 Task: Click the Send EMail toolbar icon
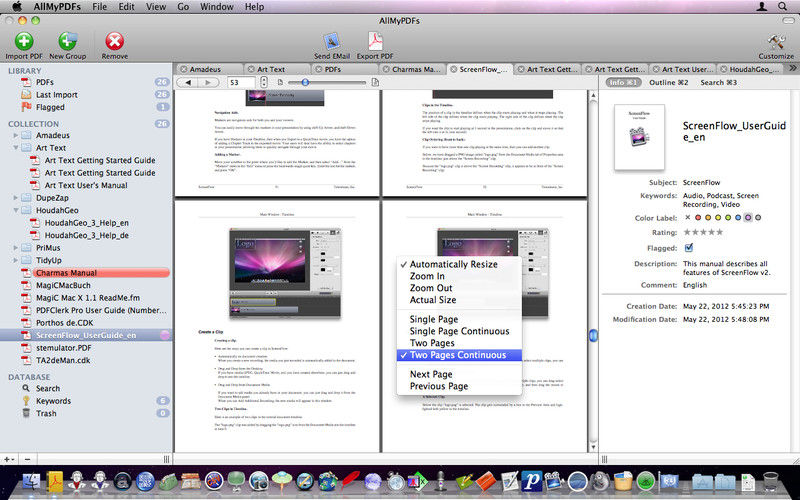click(x=332, y=41)
